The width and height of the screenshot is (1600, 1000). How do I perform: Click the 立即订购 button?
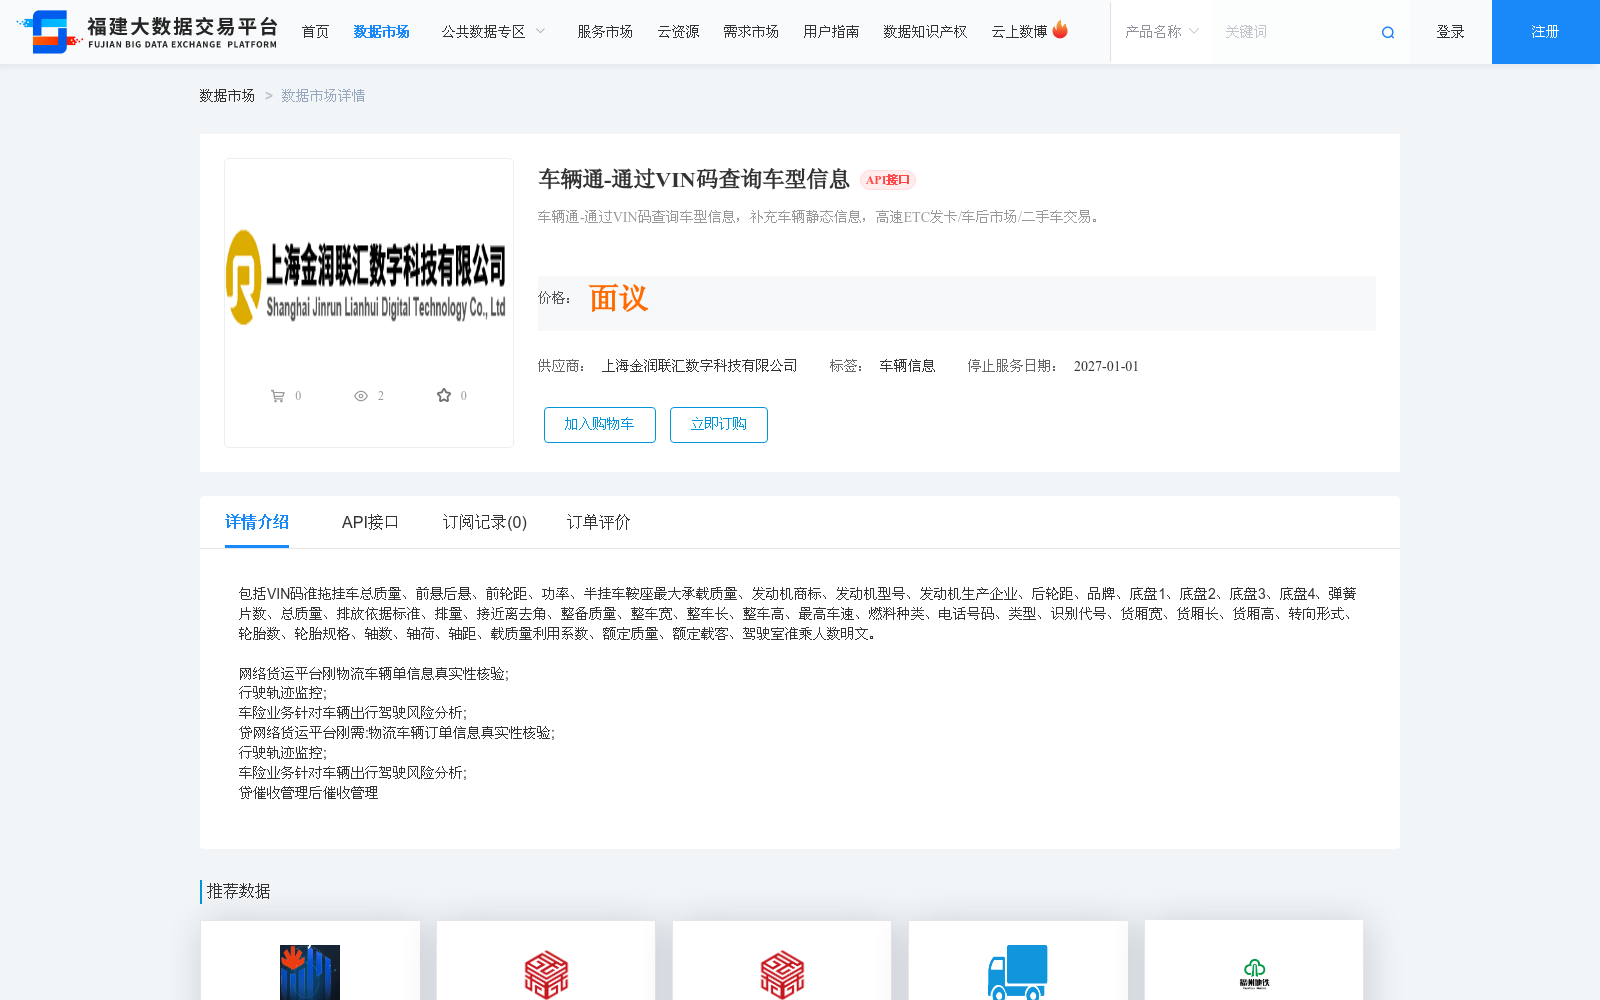[719, 424]
